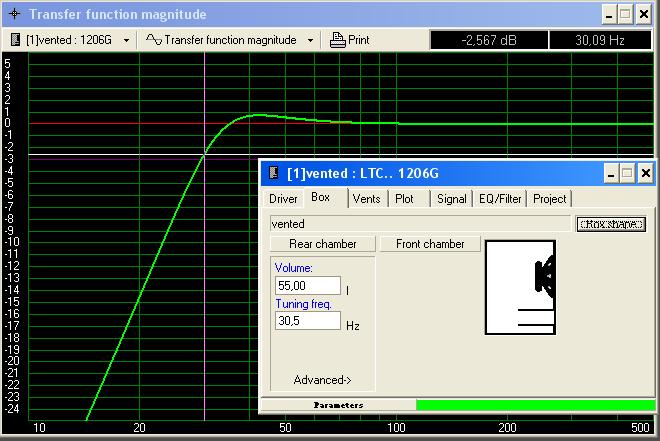This screenshot has width=660, height=441.
Task: Go to the Signal tab
Action: click(x=451, y=199)
